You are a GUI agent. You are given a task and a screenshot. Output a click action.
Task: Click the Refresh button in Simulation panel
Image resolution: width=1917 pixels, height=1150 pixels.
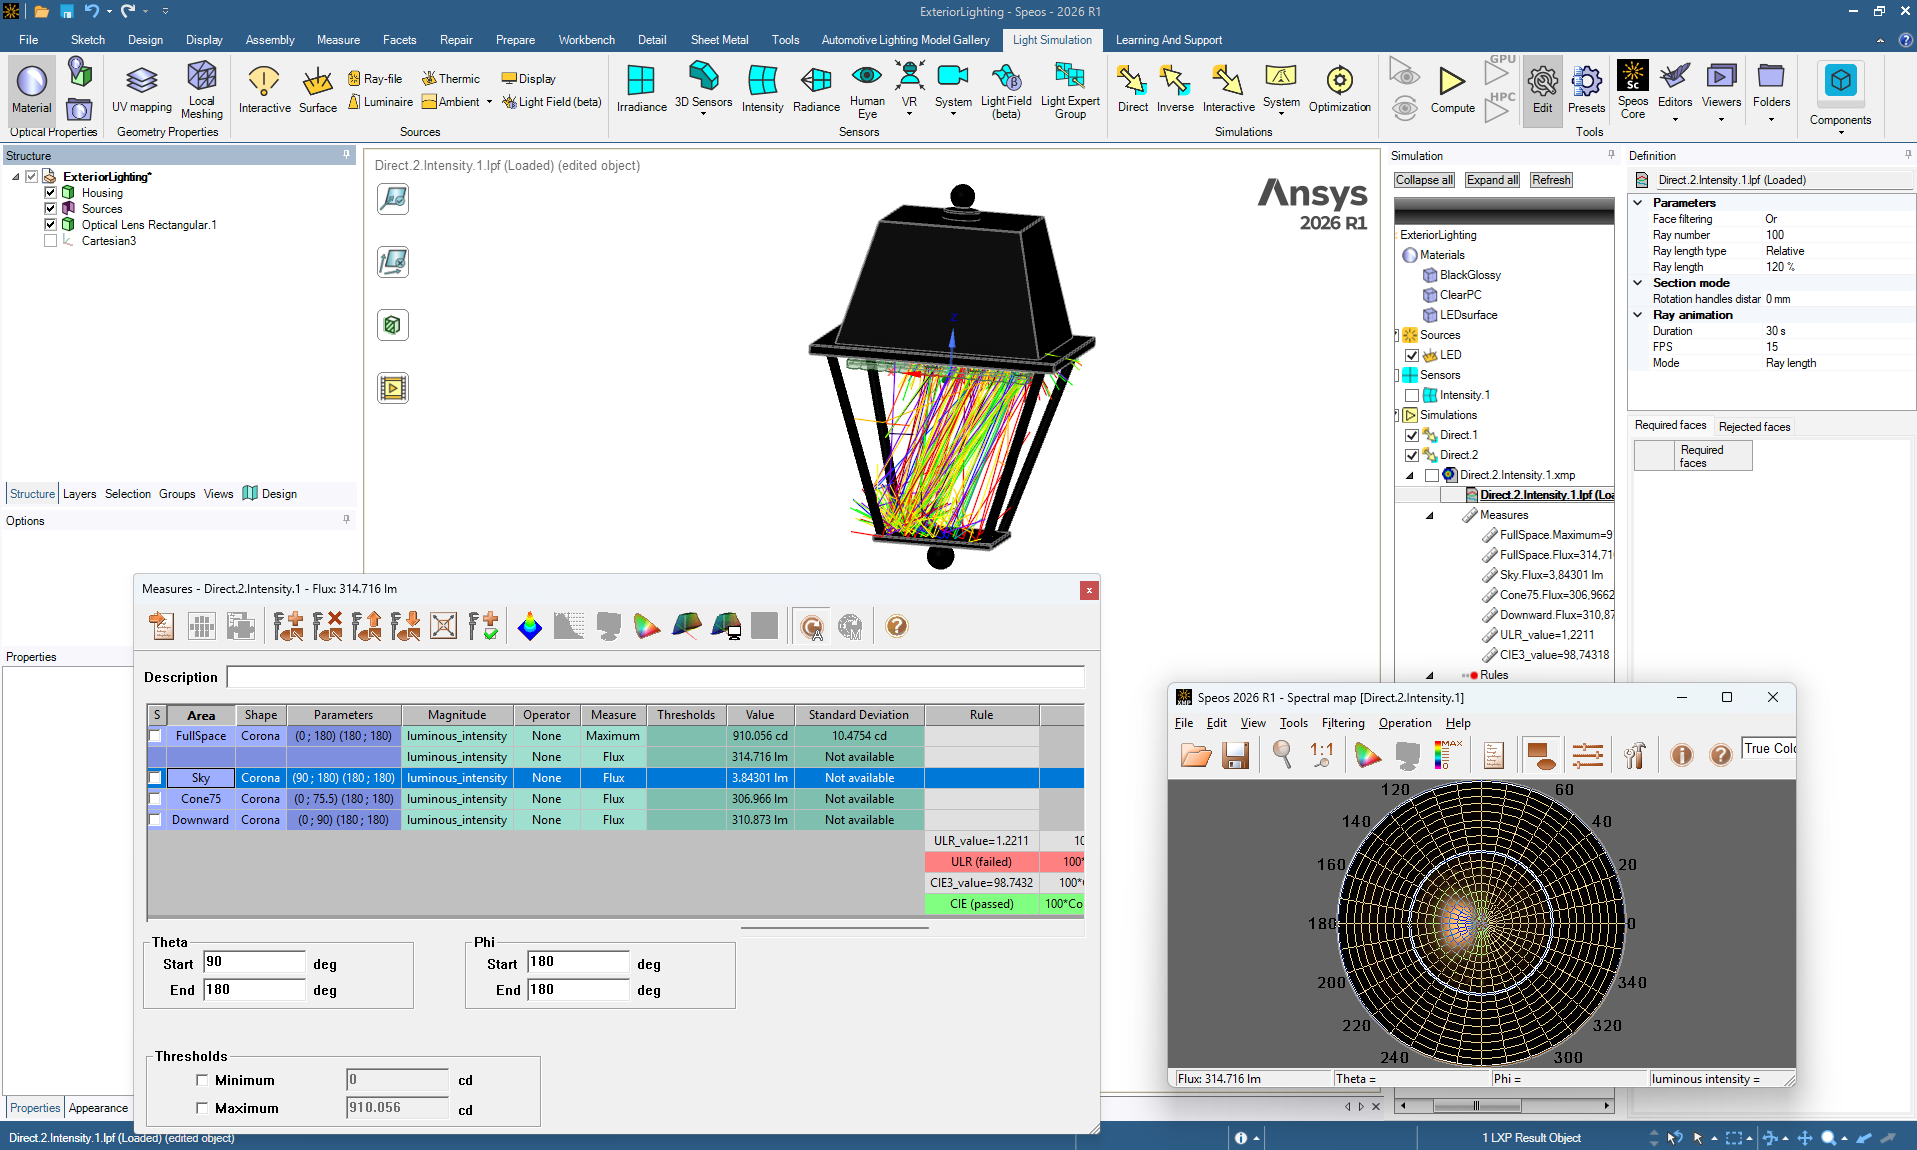1551,180
